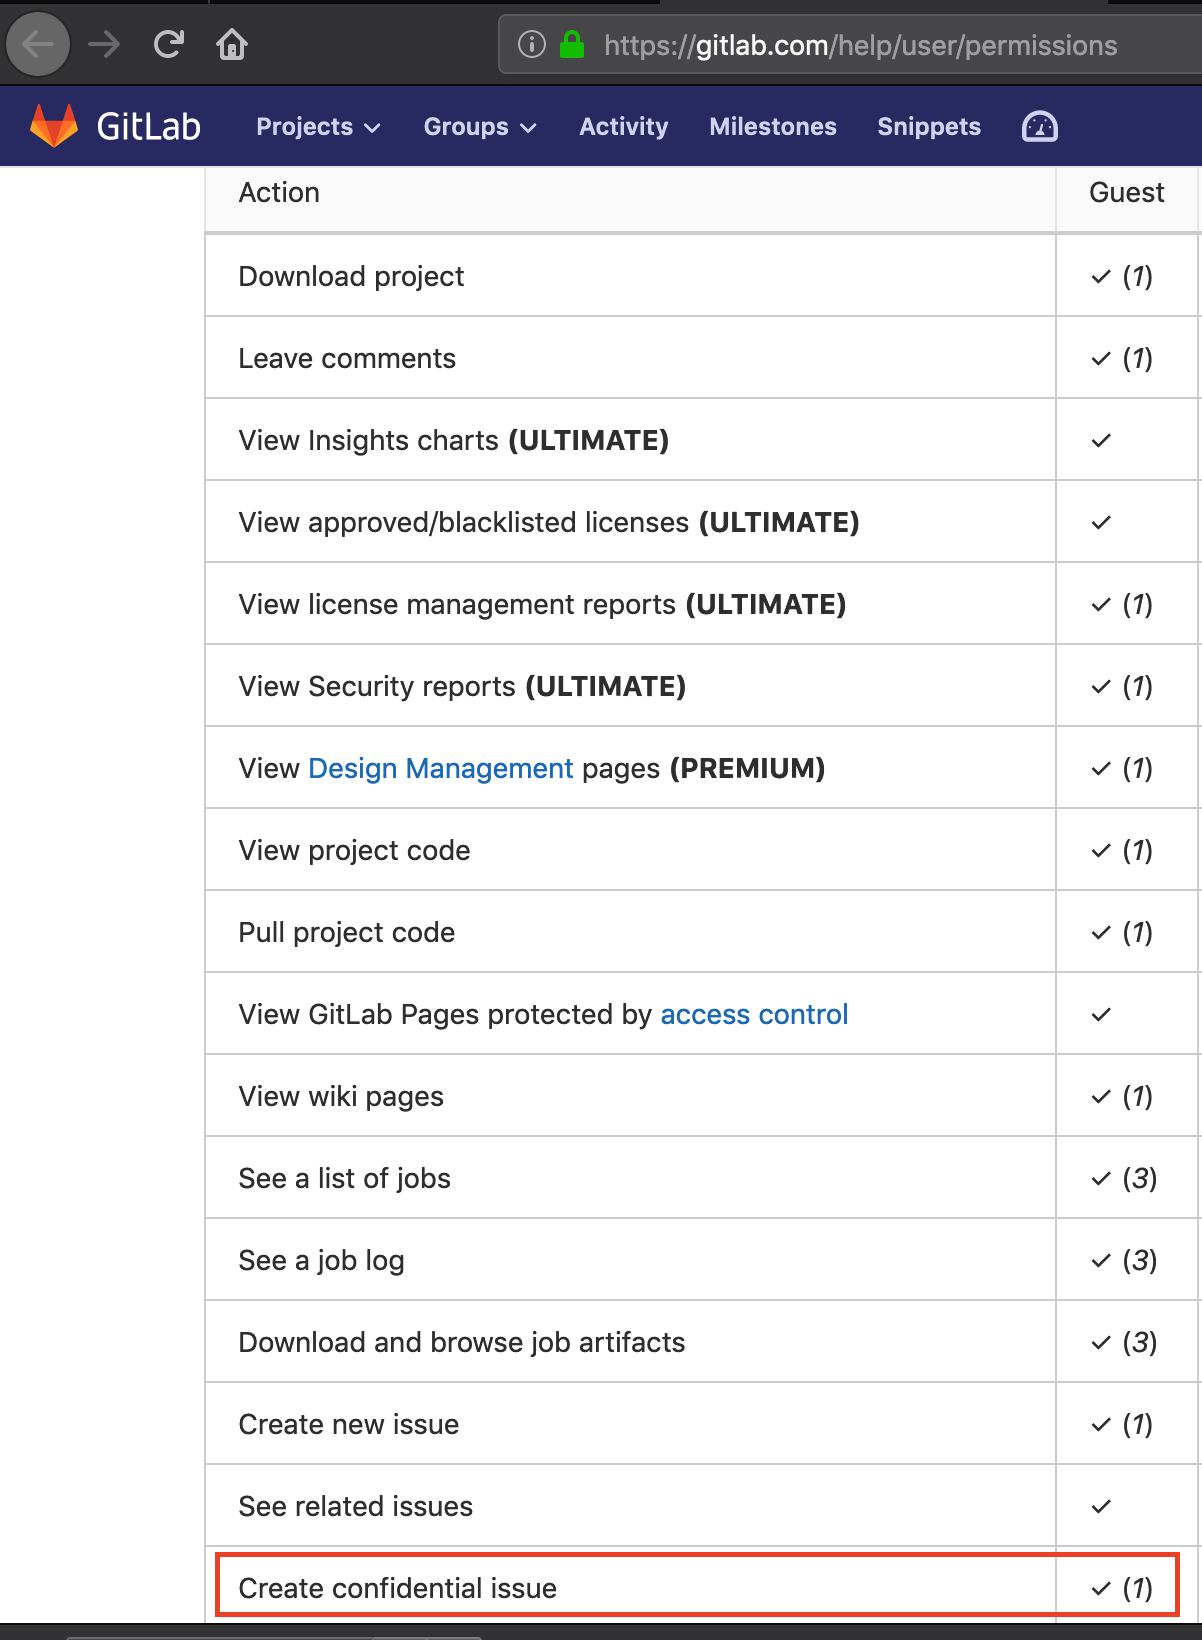Expand the Projects dropdown menu

pos(318,127)
